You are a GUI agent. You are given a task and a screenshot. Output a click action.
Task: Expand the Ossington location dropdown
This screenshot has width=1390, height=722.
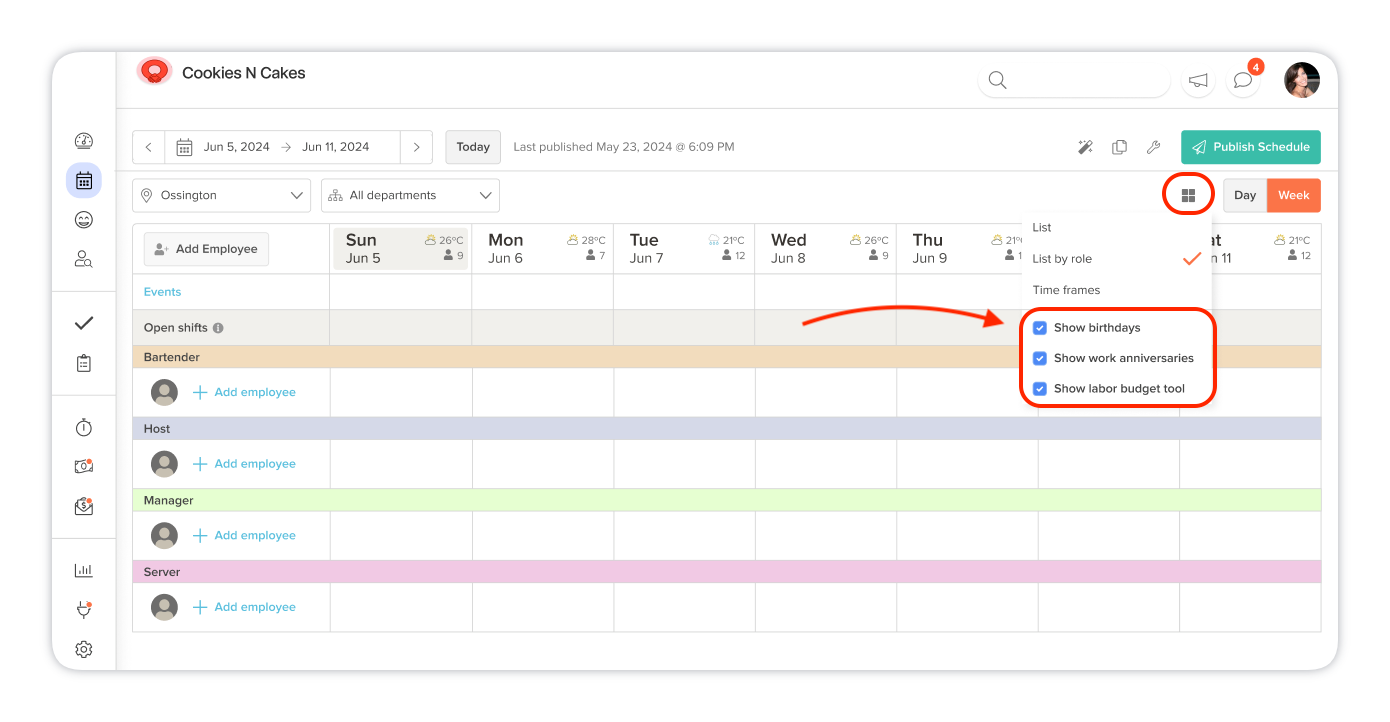tap(222, 196)
